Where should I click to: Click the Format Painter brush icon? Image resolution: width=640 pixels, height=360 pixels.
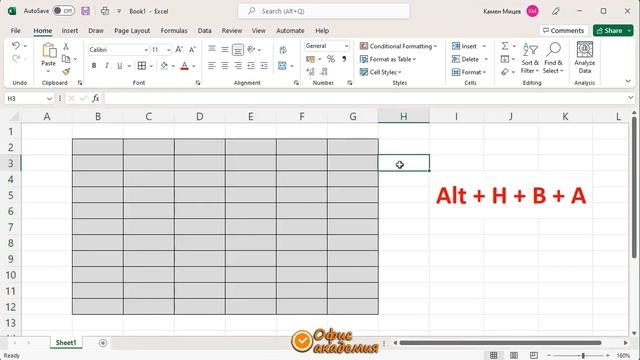(66, 72)
